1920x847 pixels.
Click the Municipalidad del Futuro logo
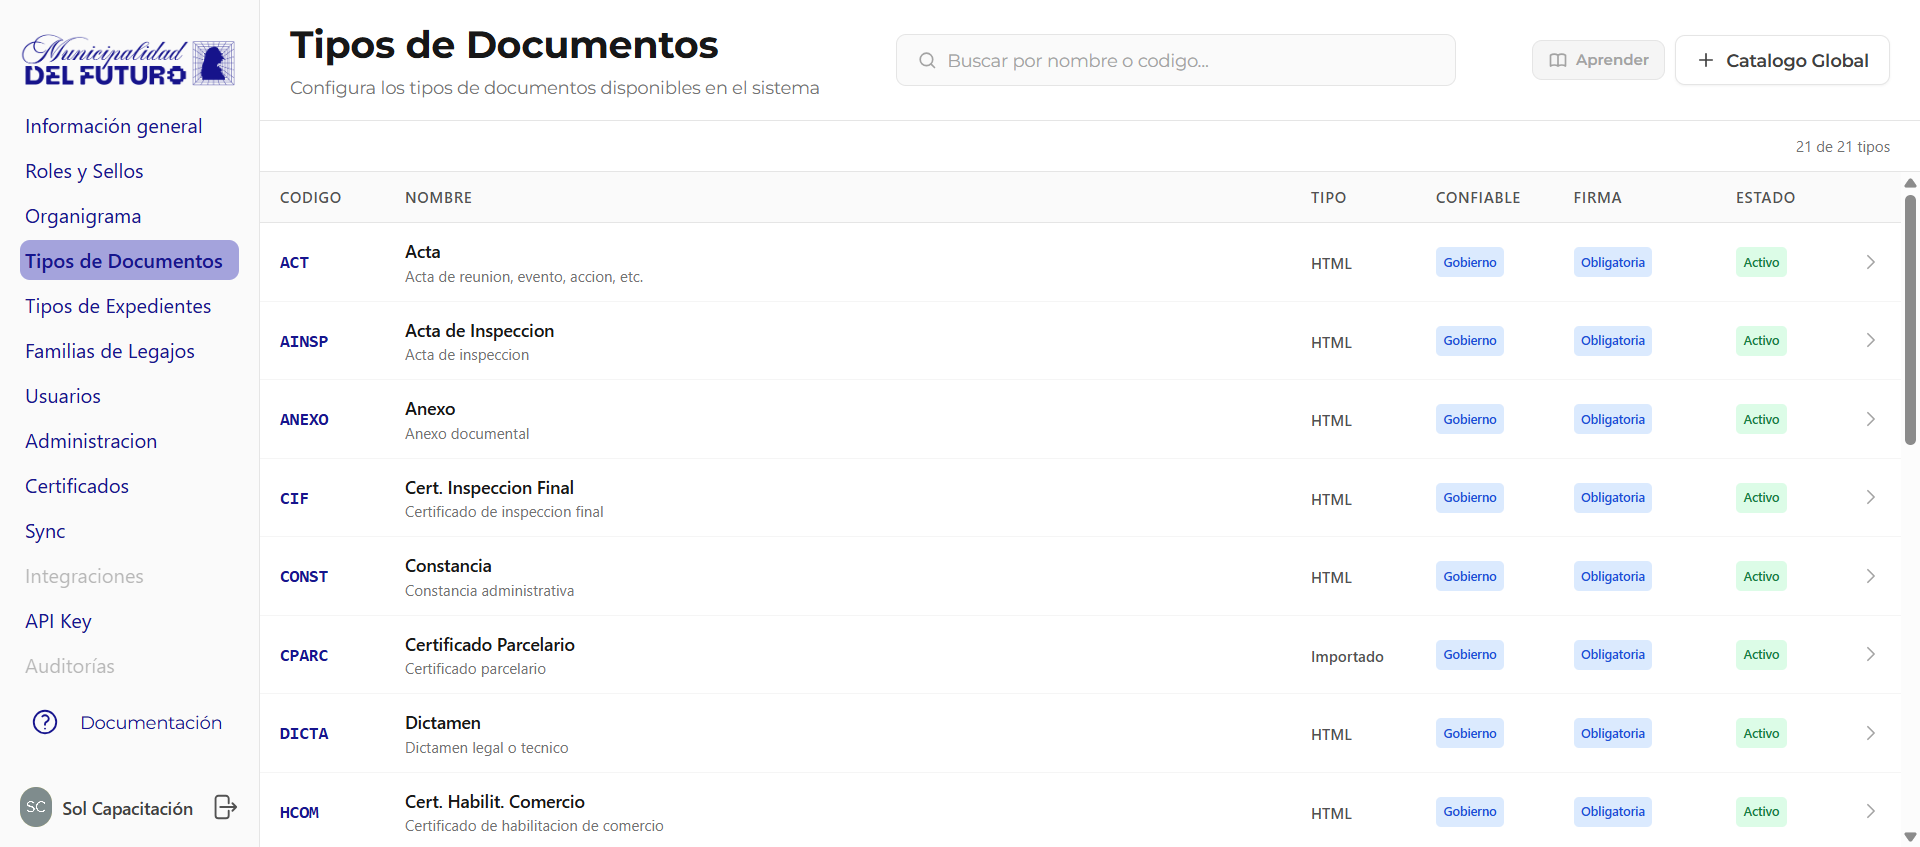tap(129, 62)
